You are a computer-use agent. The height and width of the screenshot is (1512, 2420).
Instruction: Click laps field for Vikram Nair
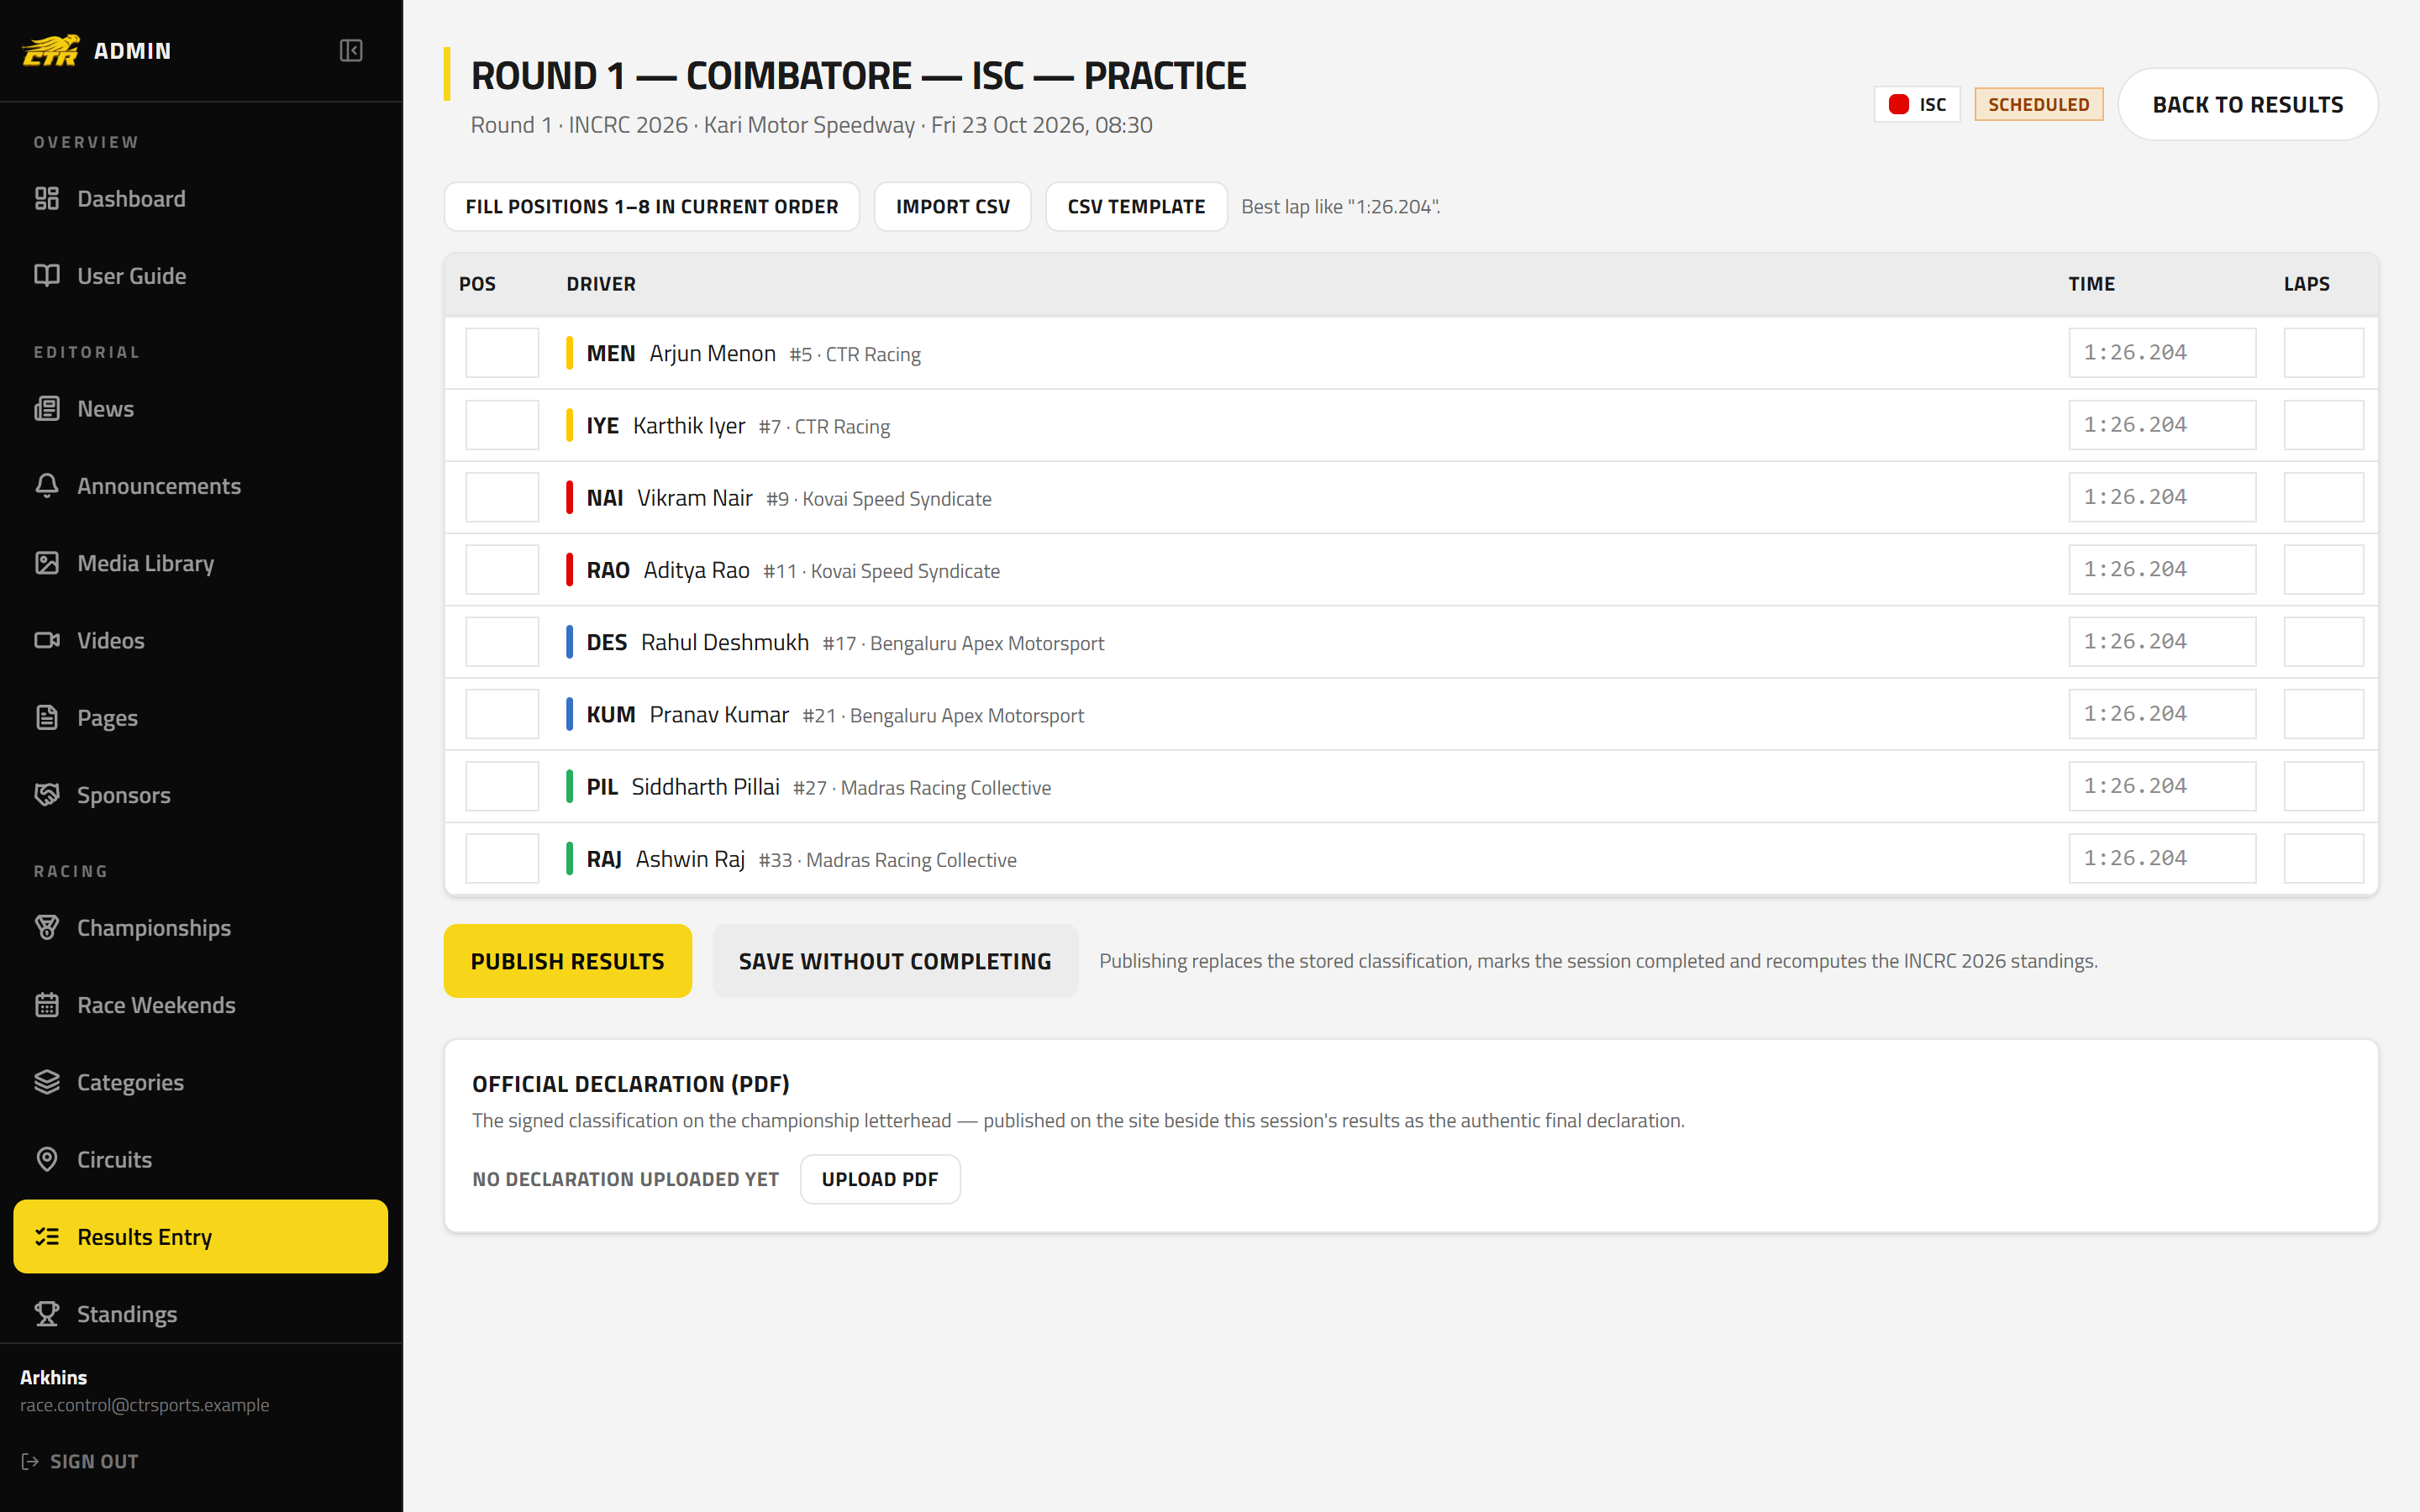pyautogui.click(x=2323, y=497)
